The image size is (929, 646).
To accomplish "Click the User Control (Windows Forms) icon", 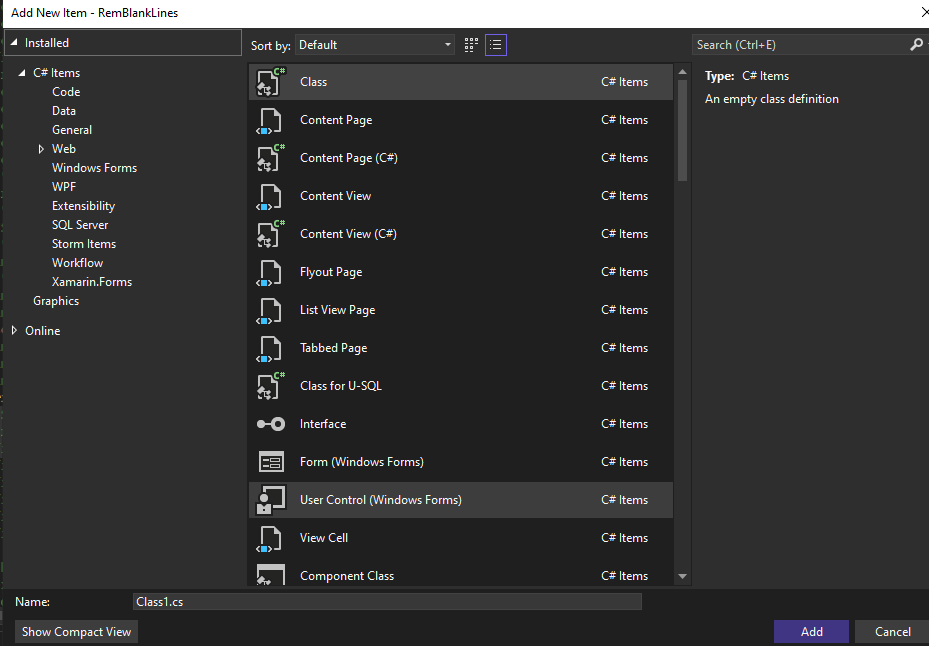I will click(x=271, y=500).
